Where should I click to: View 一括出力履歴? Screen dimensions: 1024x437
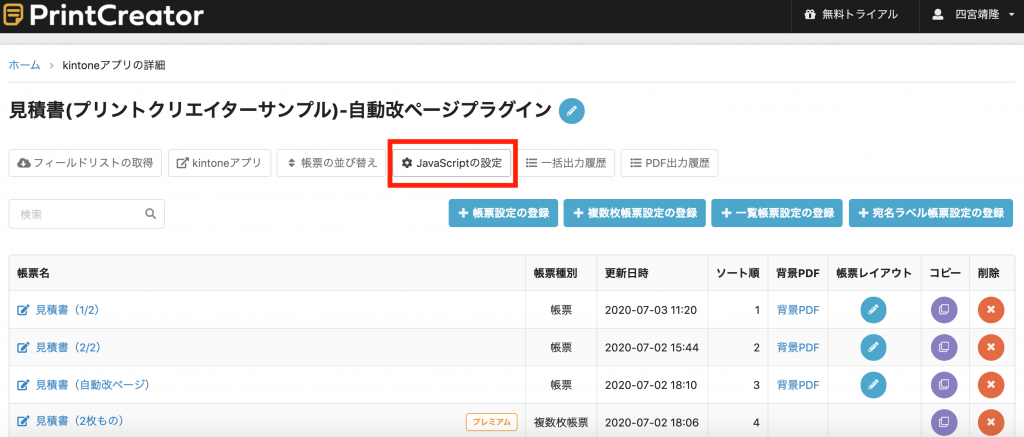click(x=567, y=163)
